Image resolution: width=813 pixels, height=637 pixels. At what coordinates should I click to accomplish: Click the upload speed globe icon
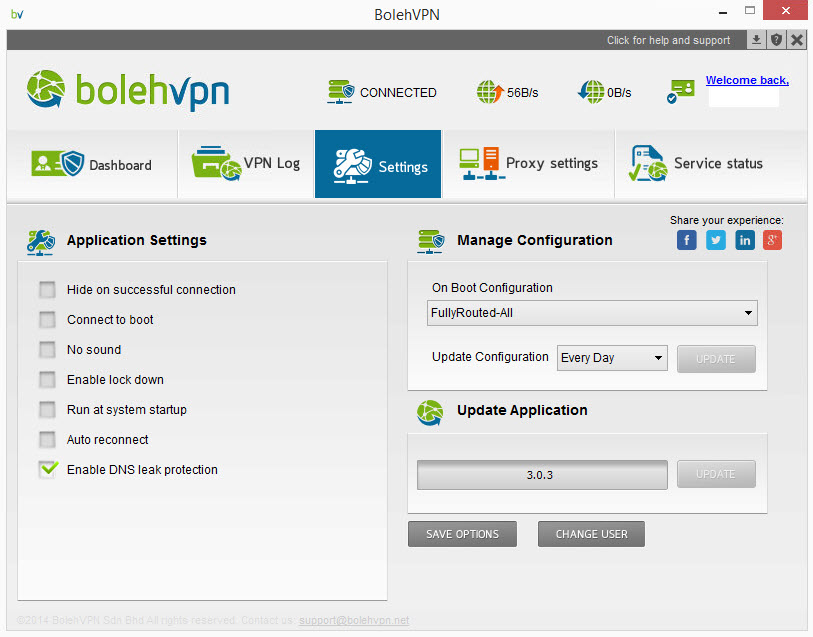(490, 92)
